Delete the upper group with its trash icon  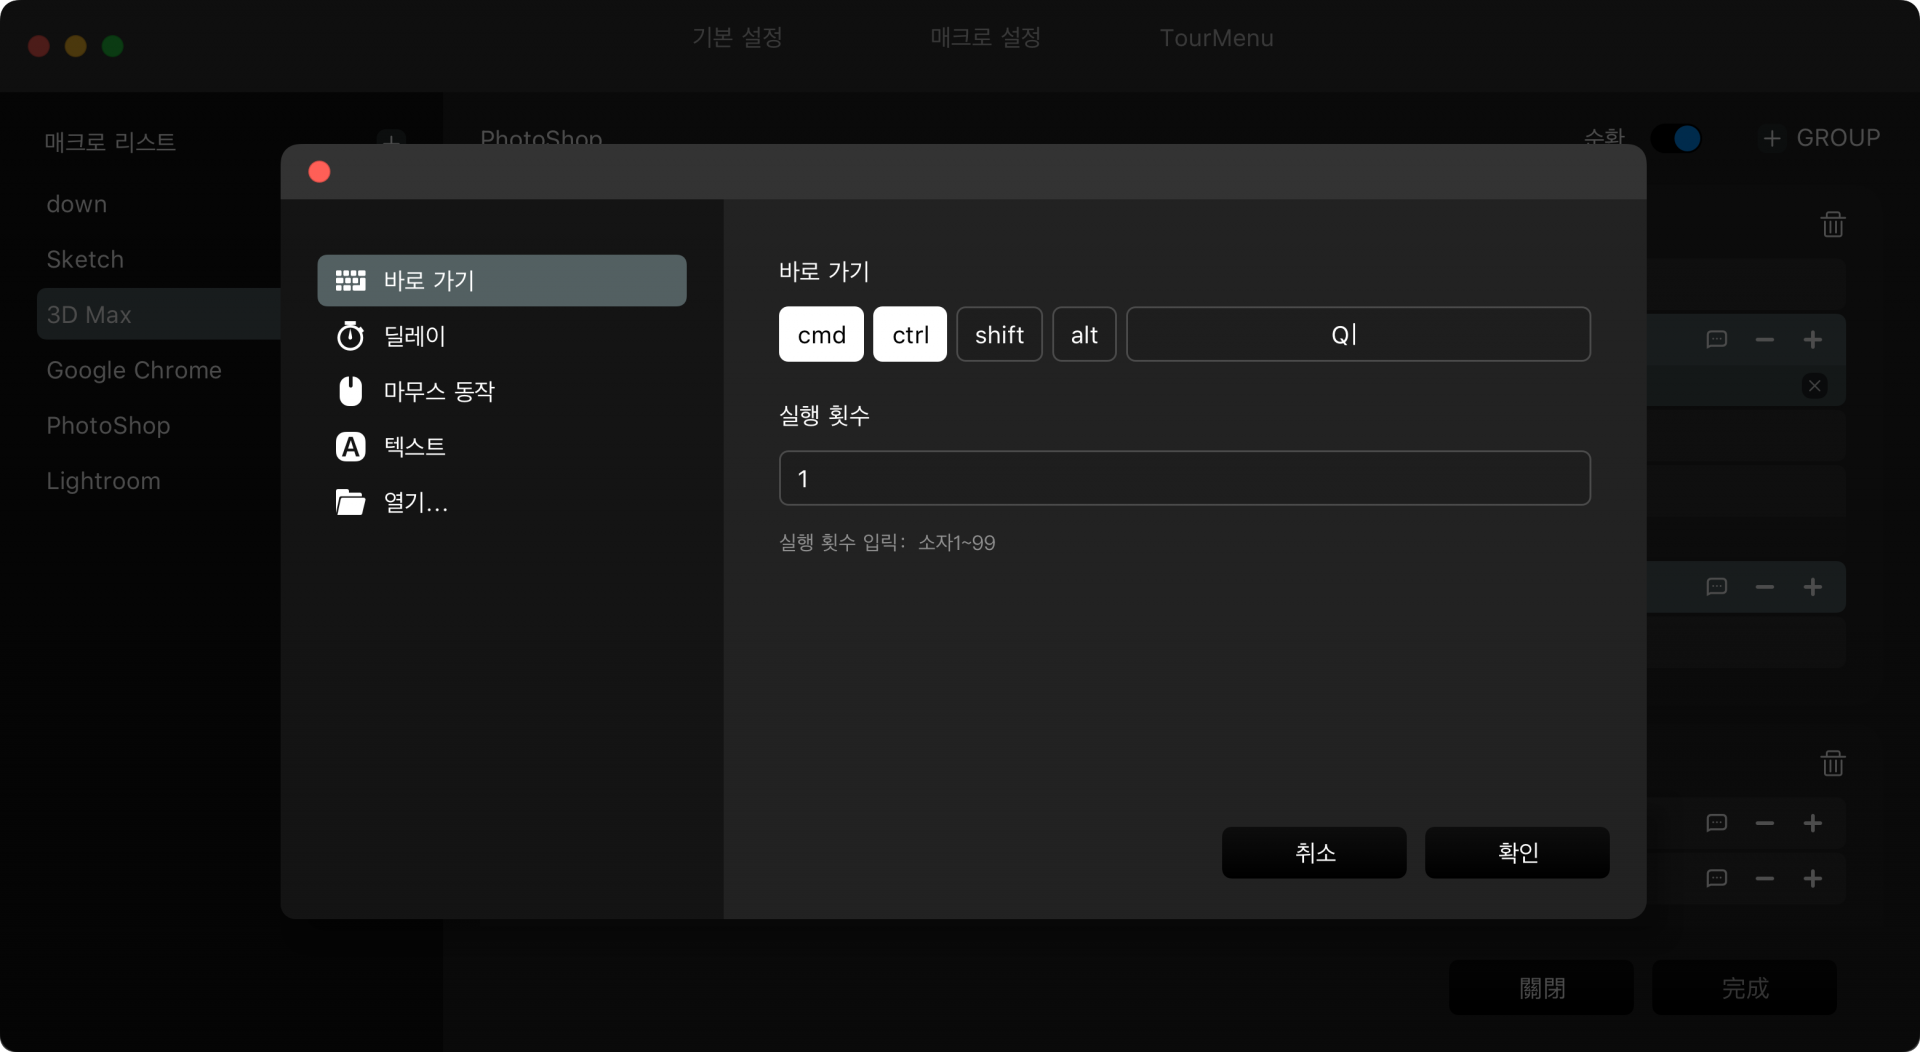tap(1833, 224)
